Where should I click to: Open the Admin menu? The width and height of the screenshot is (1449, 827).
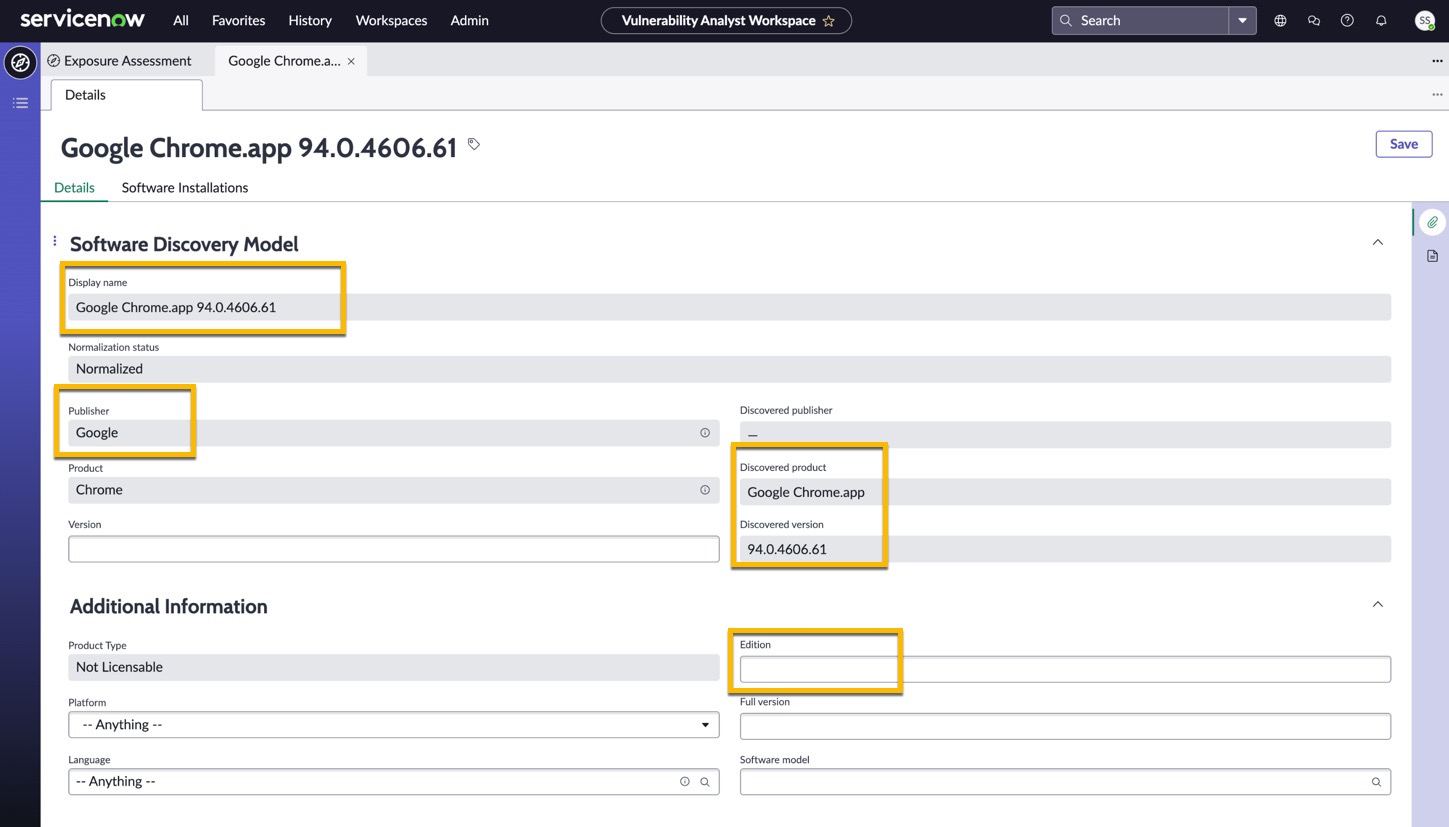469,20
